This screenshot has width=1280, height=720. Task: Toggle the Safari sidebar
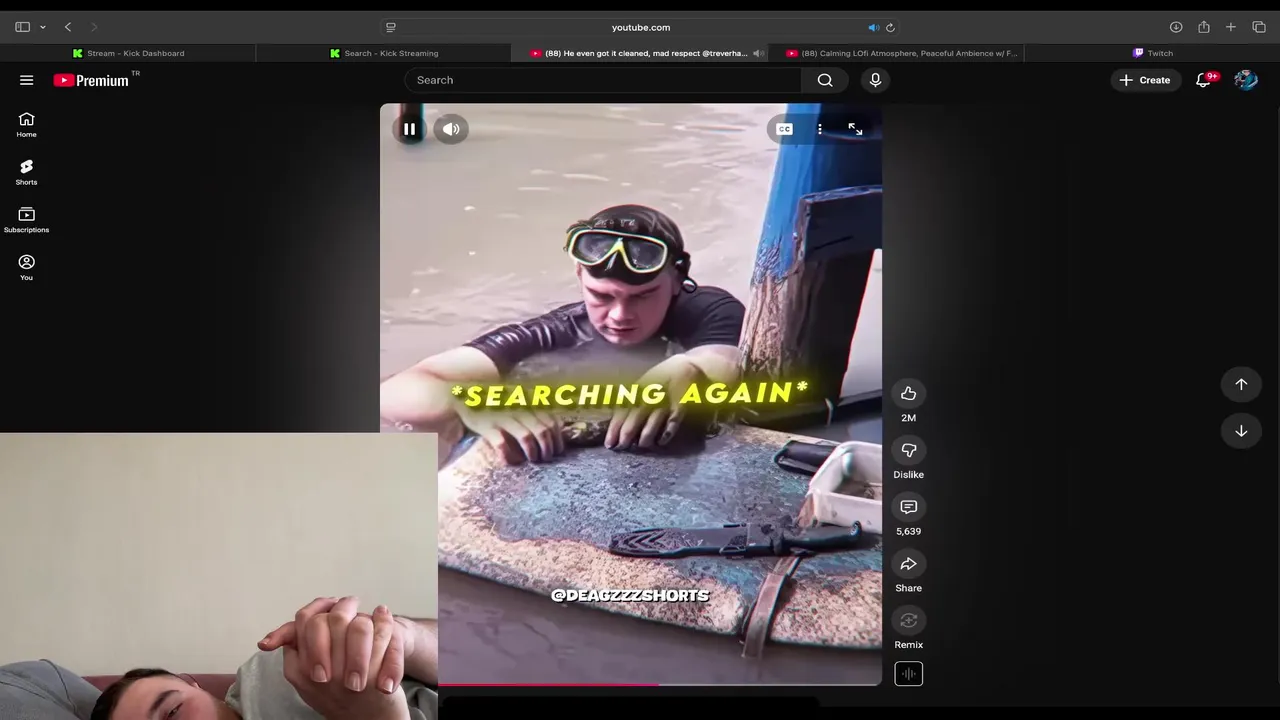tap(22, 27)
